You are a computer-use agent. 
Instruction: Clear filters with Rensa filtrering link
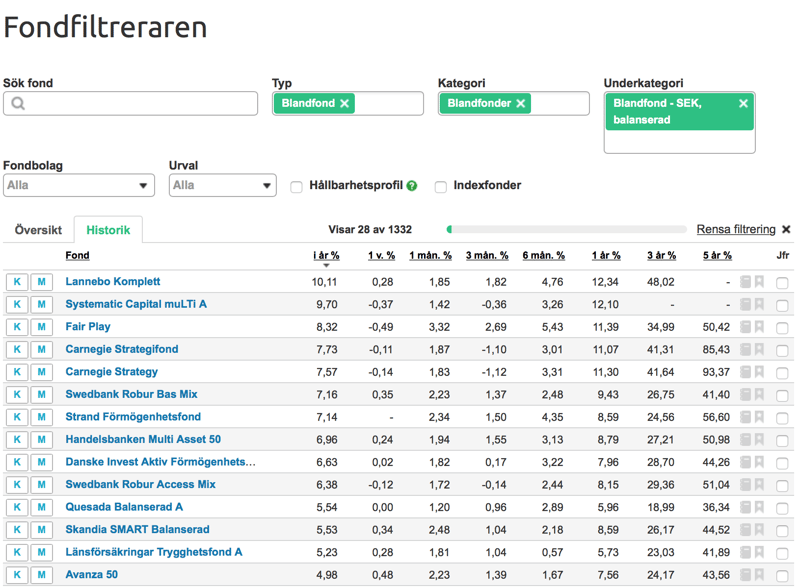pos(736,230)
